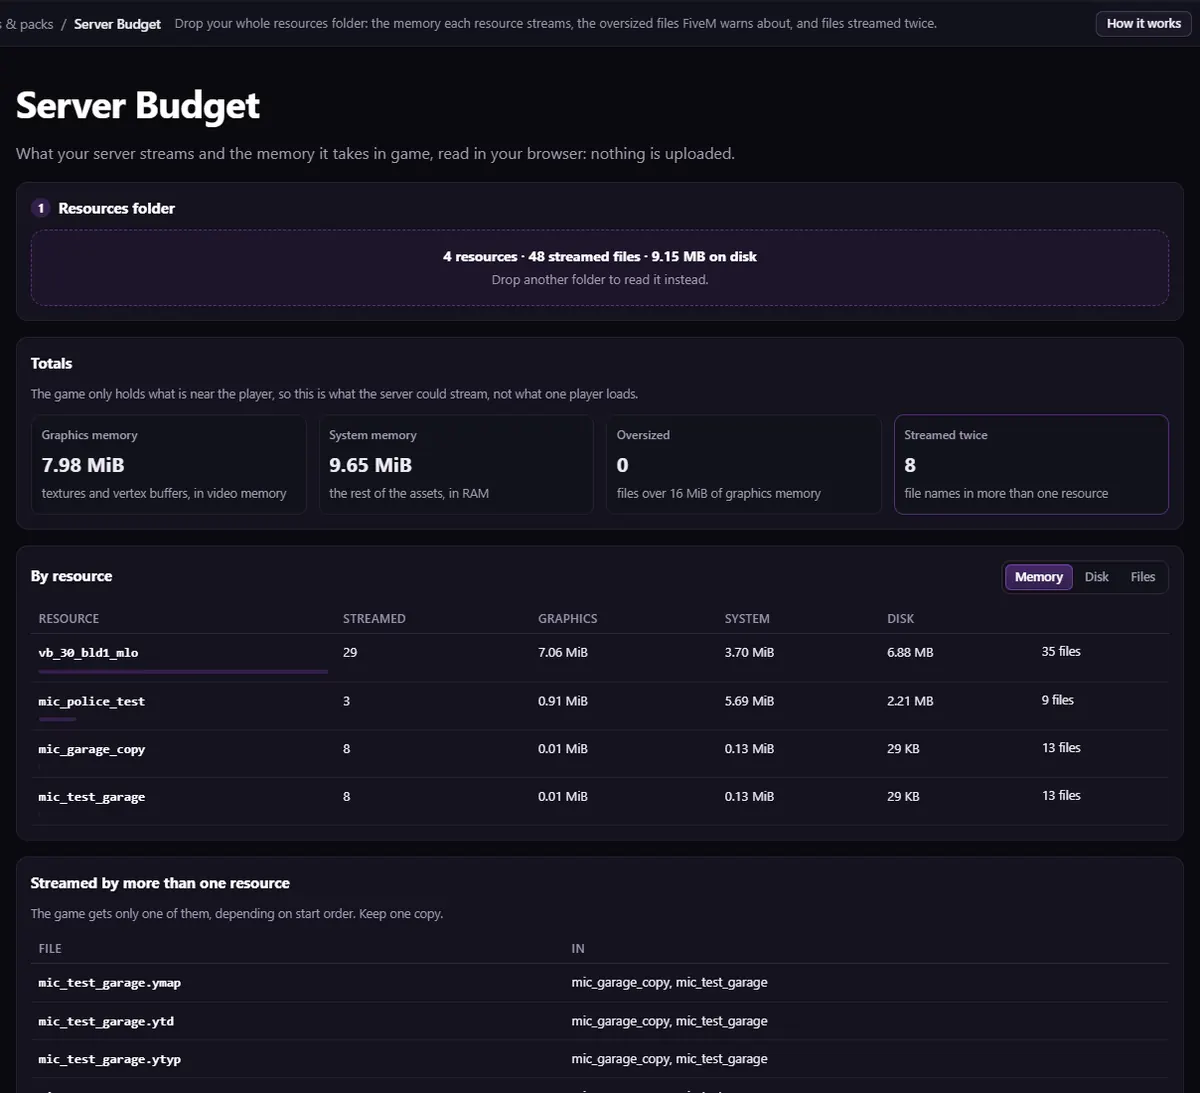Click the STREAMED column header

tap(374, 619)
